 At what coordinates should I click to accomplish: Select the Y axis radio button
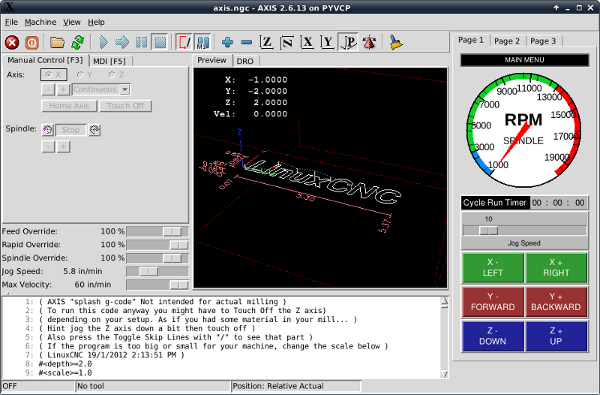[84, 75]
